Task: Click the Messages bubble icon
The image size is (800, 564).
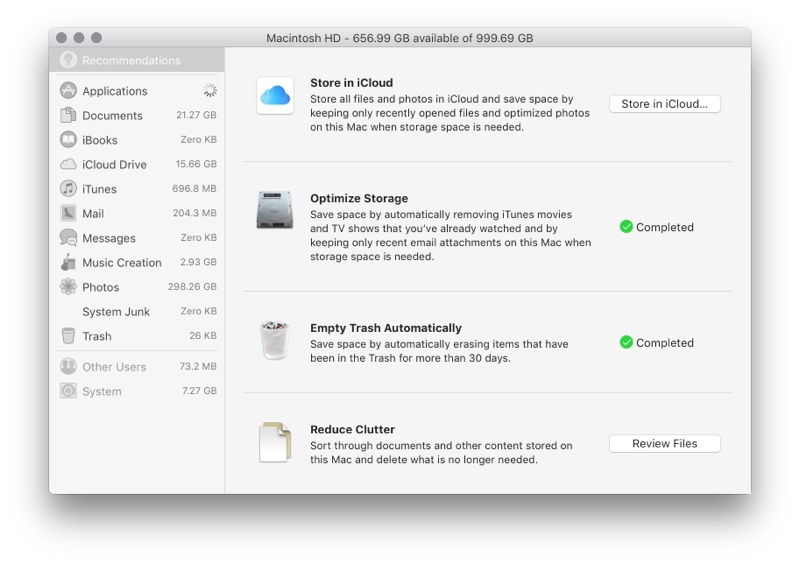Action: pyautogui.click(x=68, y=237)
